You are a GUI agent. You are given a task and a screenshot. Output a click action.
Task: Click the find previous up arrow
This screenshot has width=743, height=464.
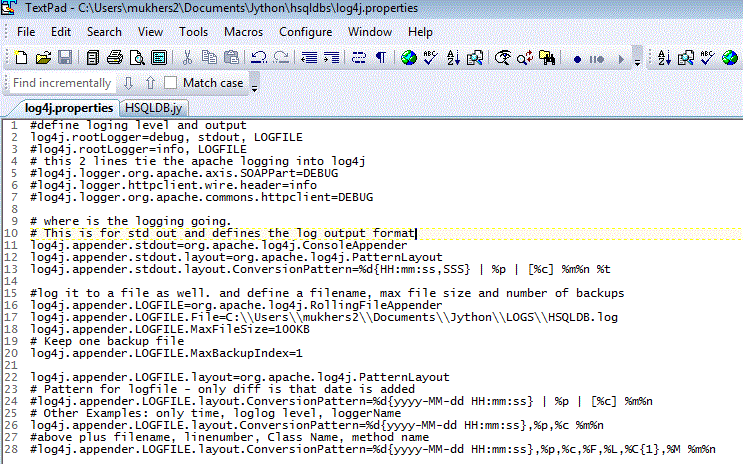point(150,83)
